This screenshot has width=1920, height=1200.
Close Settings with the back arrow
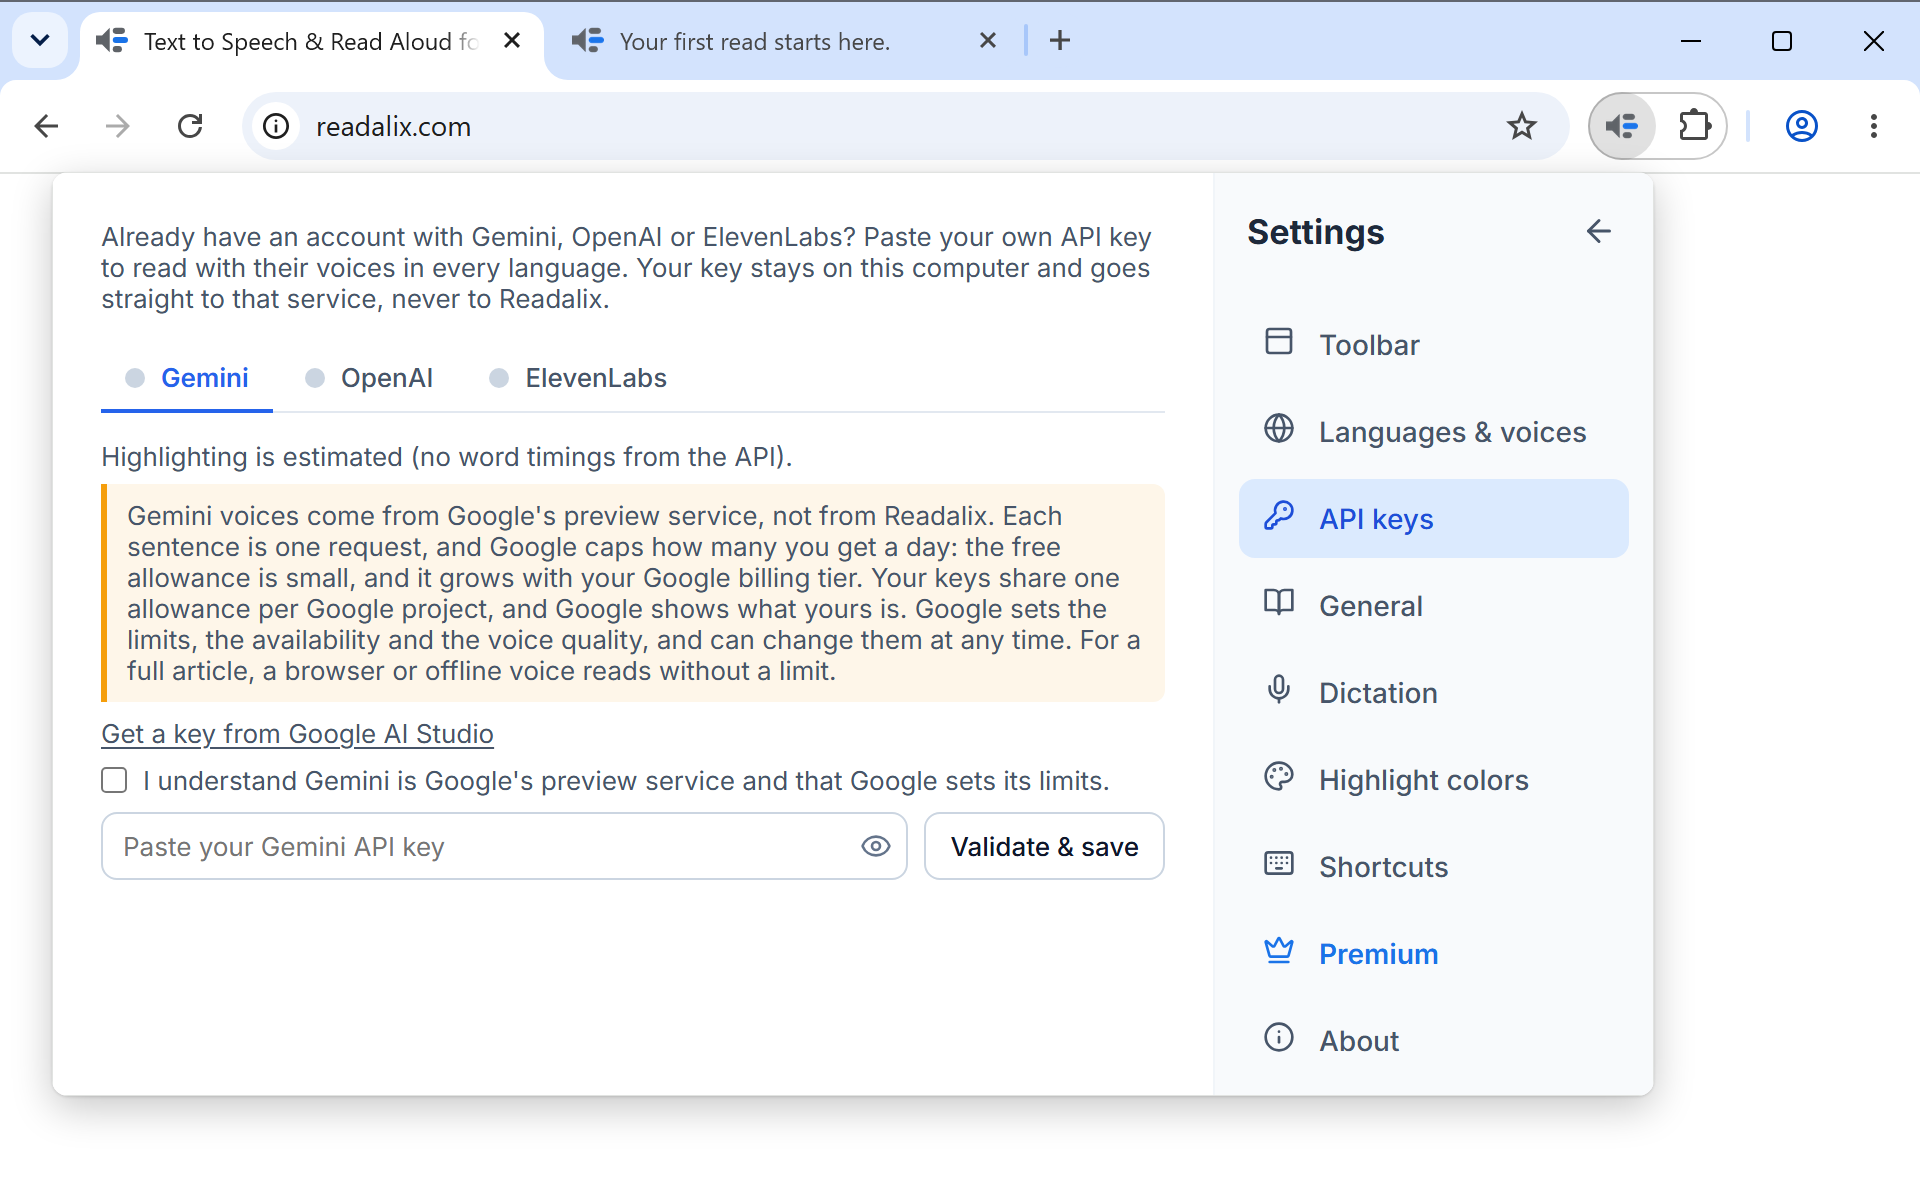1598,231
